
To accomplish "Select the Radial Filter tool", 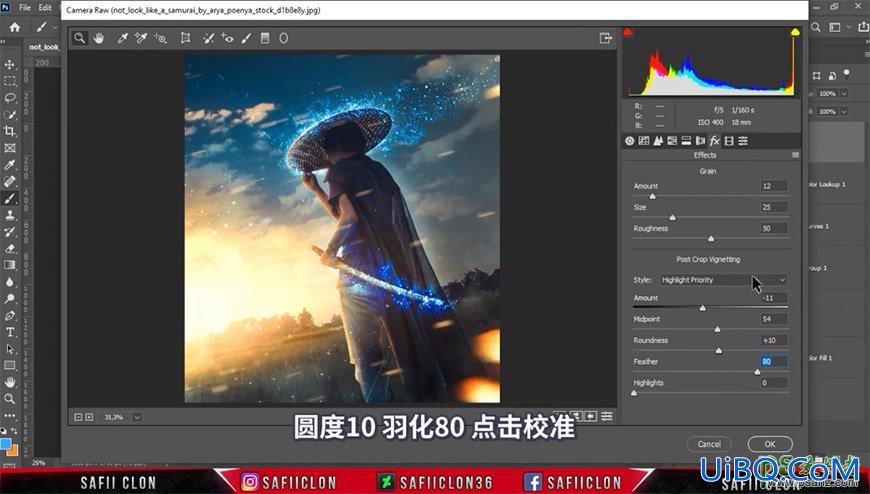I will point(284,38).
